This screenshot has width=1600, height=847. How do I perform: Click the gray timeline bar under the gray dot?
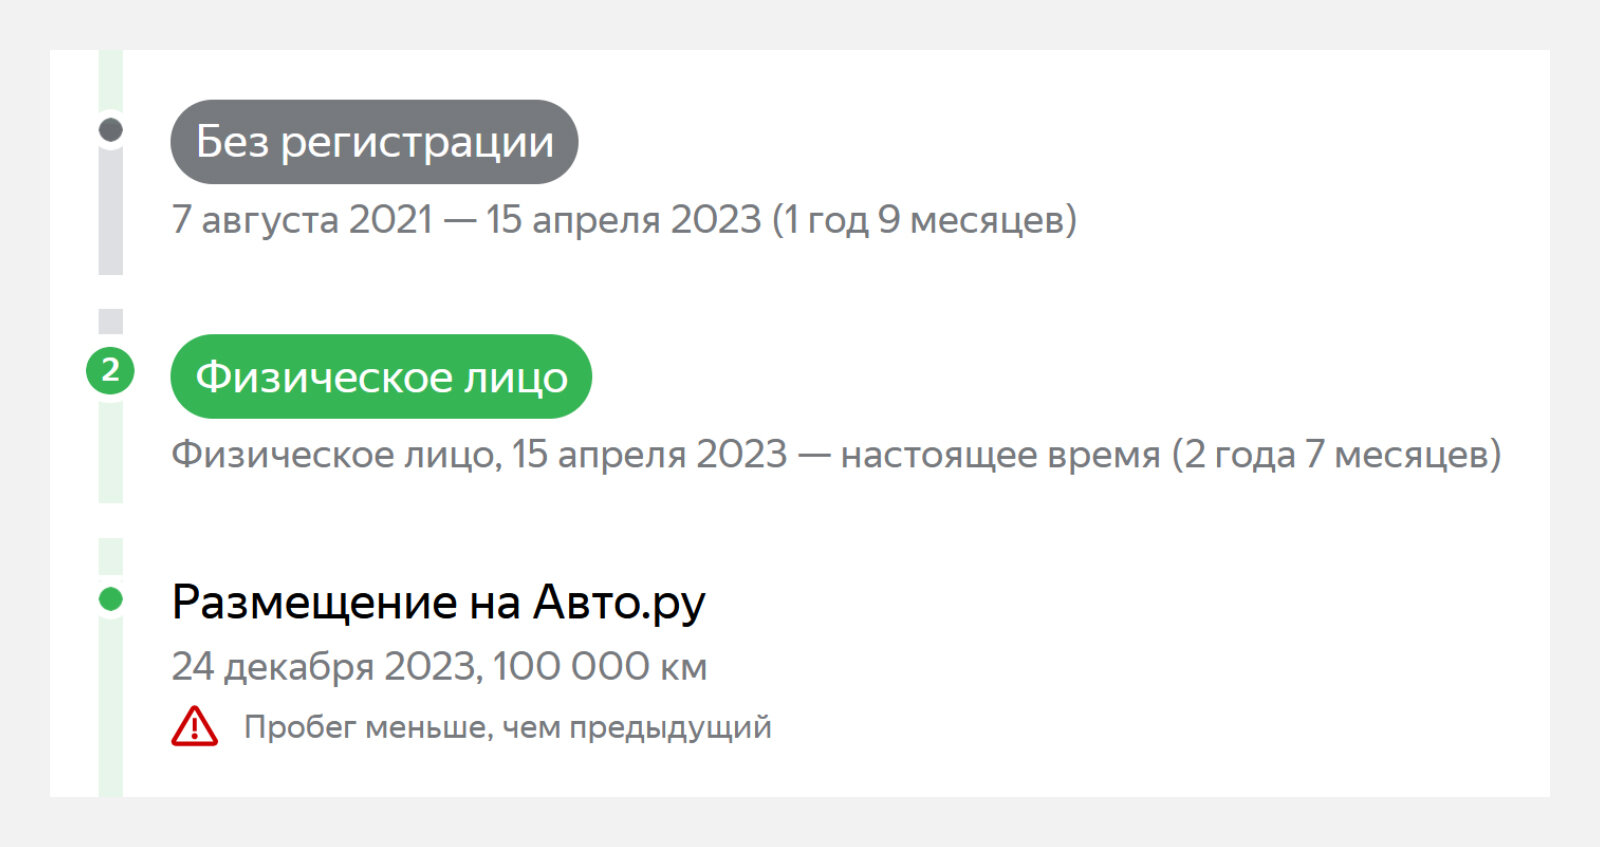click(x=111, y=210)
